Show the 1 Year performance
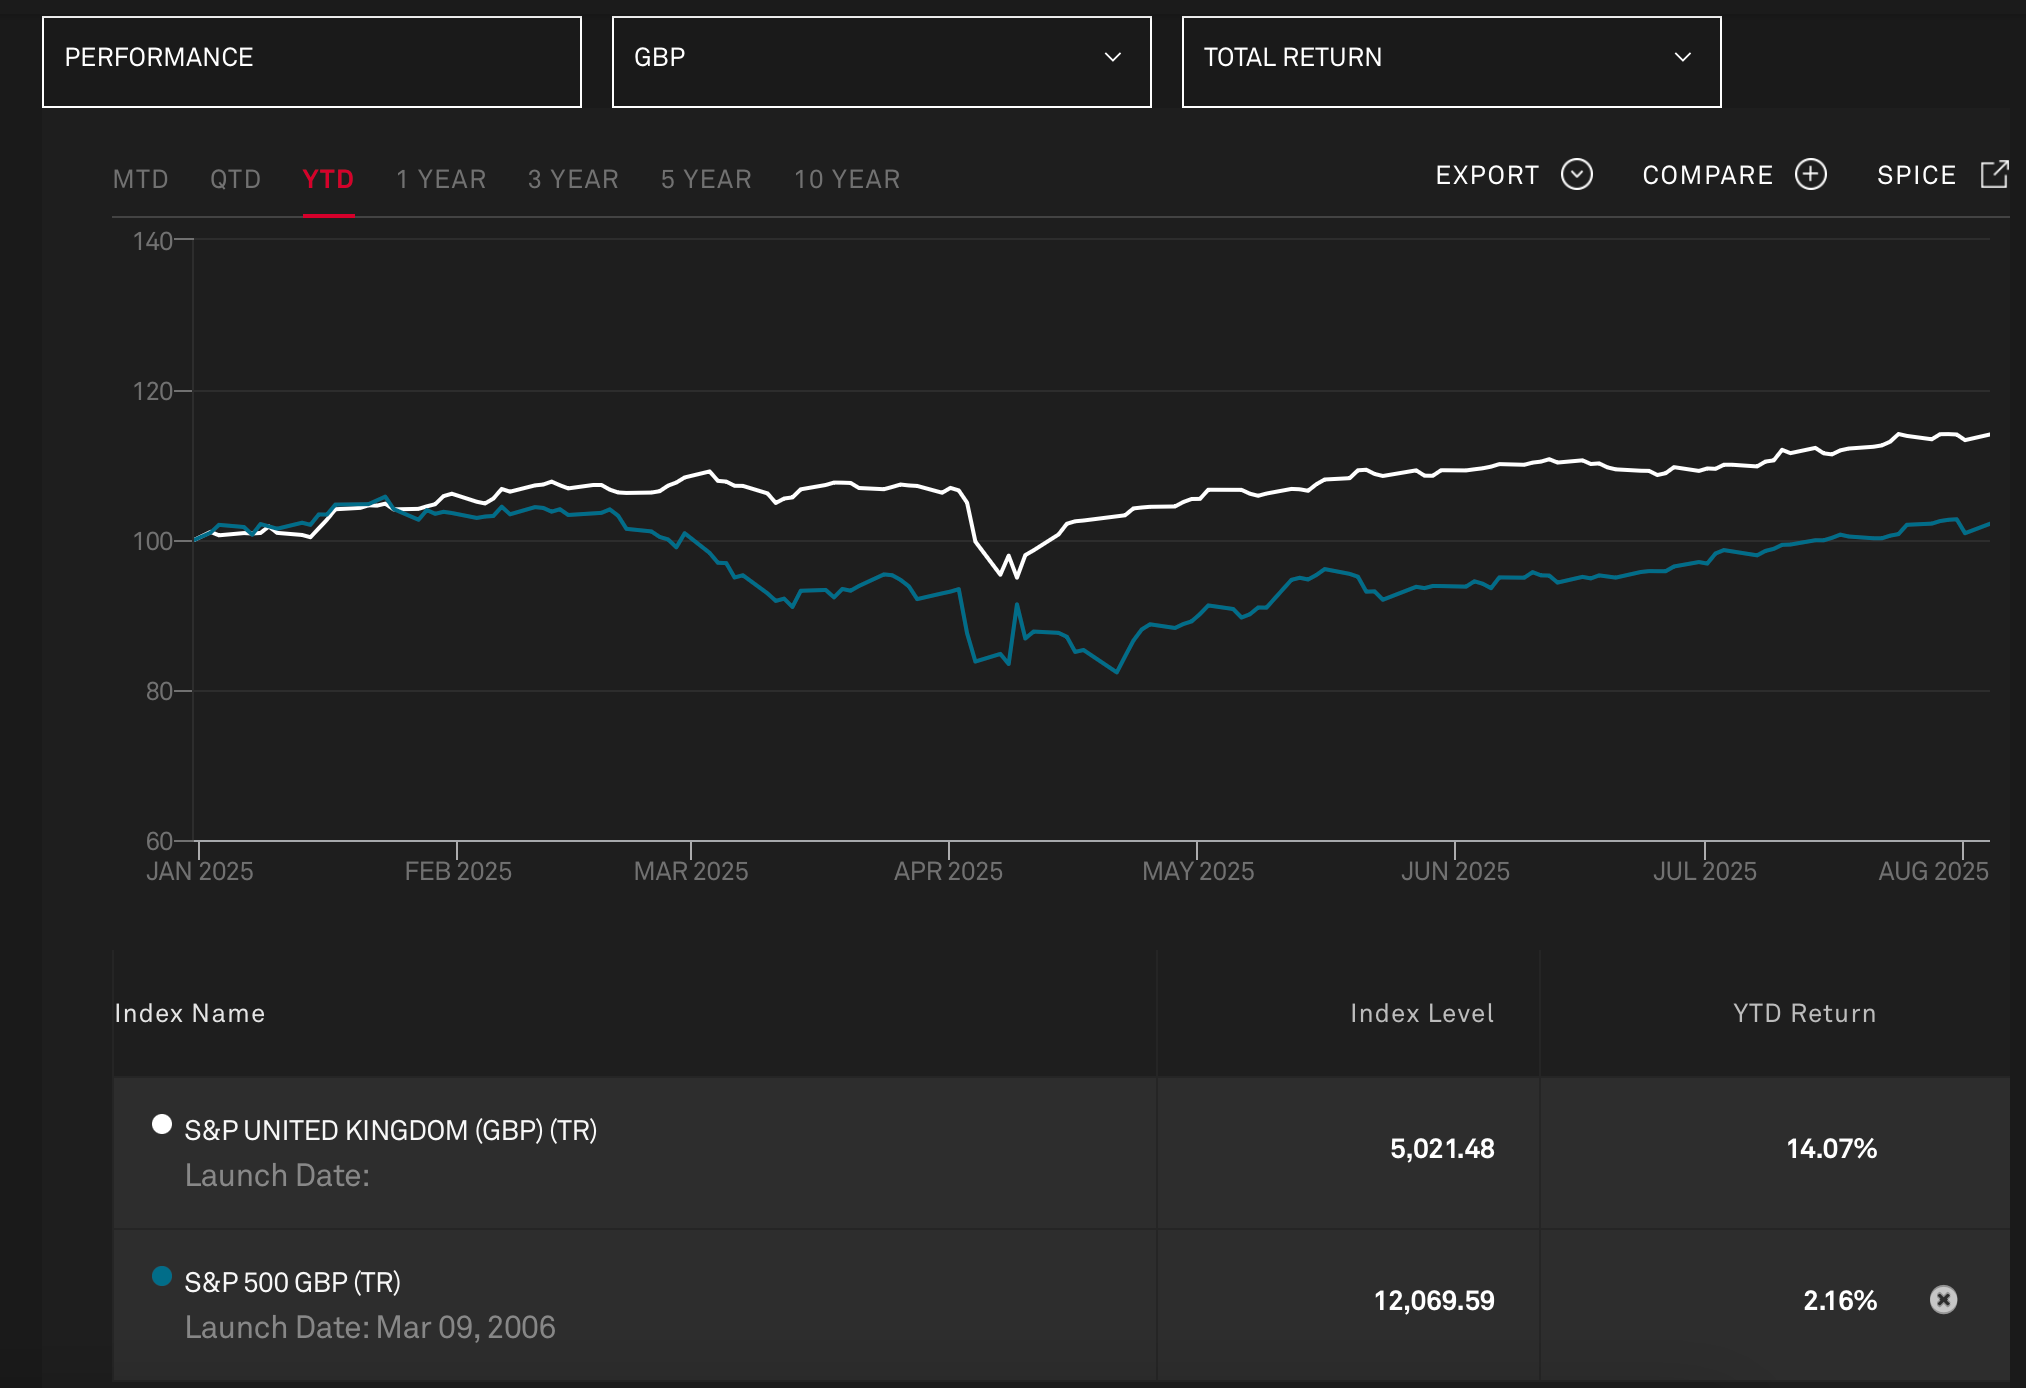The image size is (2026, 1388). point(441,179)
